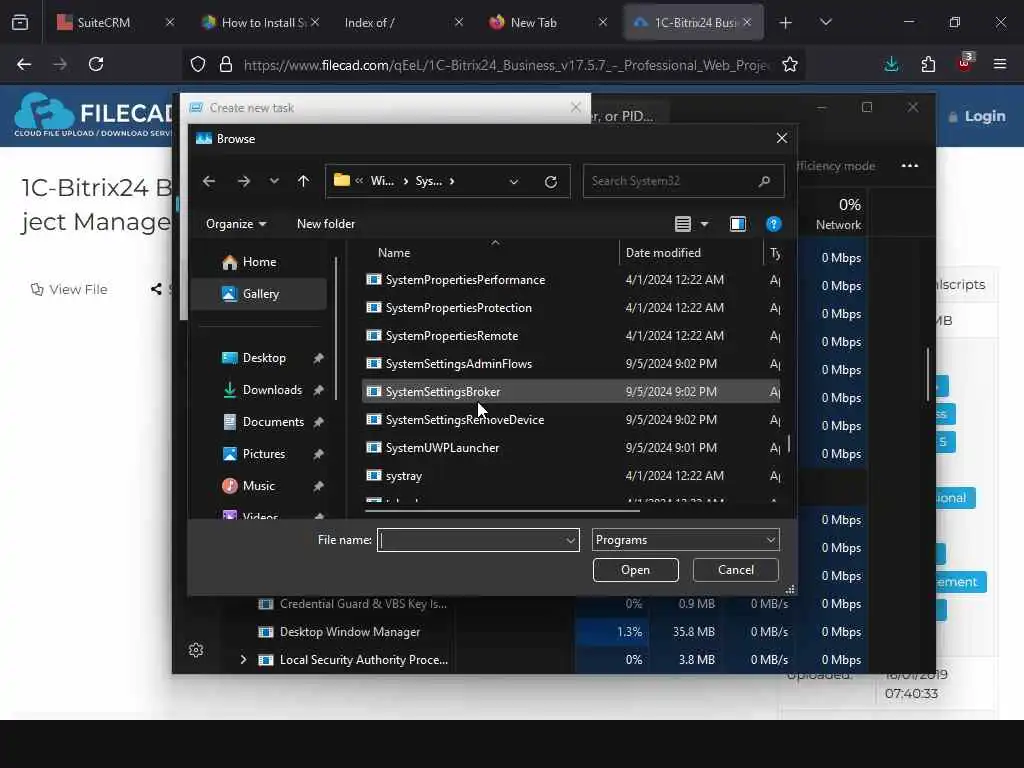
Task: Go back in the Browse dialog
Action: 208,181
